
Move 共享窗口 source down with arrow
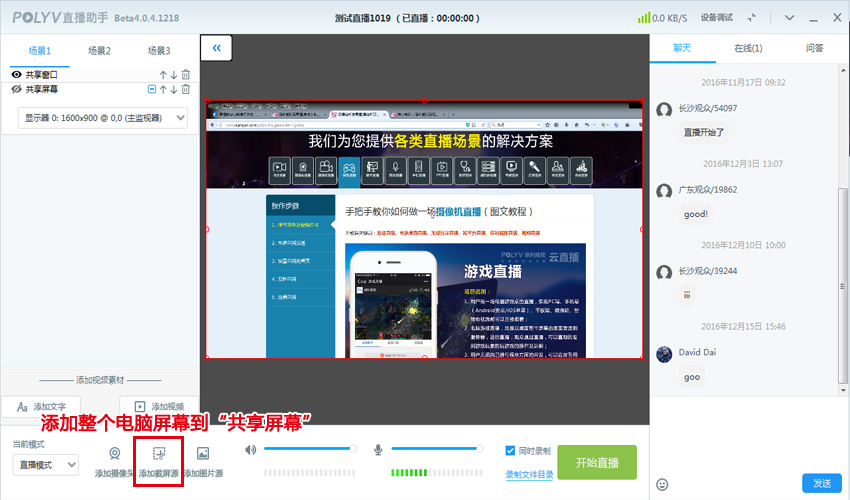click(x=174, y=75)
